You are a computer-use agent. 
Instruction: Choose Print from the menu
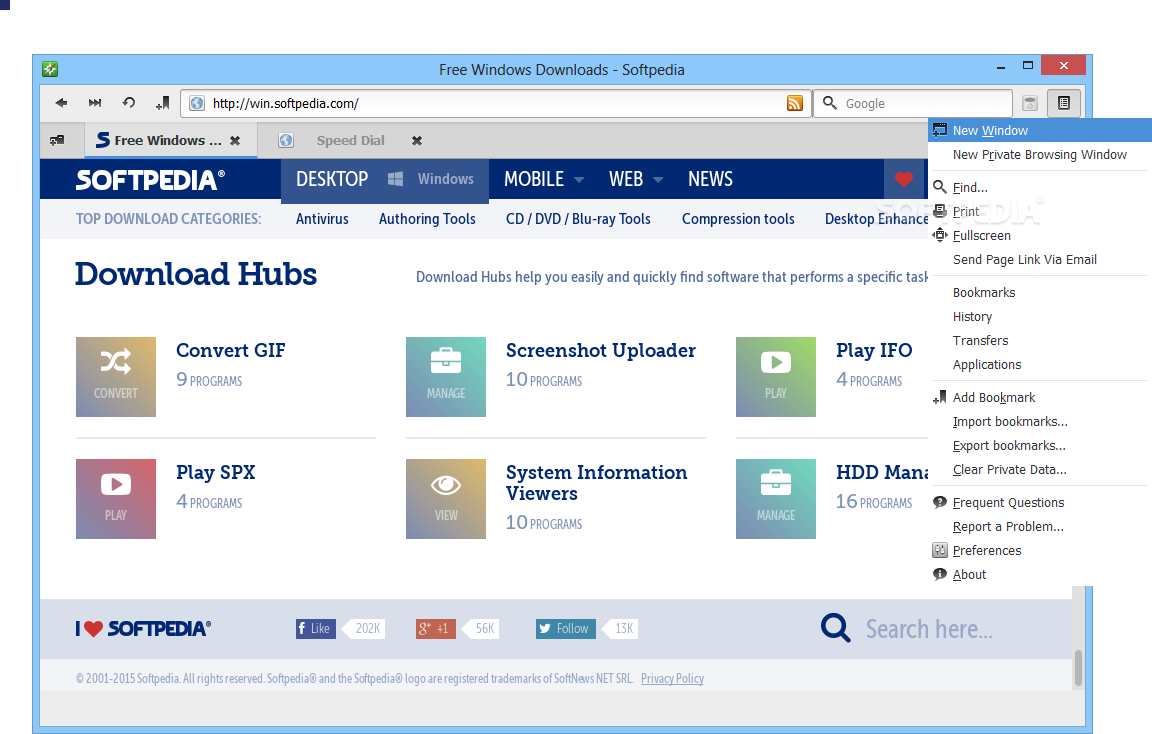(1040, 212)
